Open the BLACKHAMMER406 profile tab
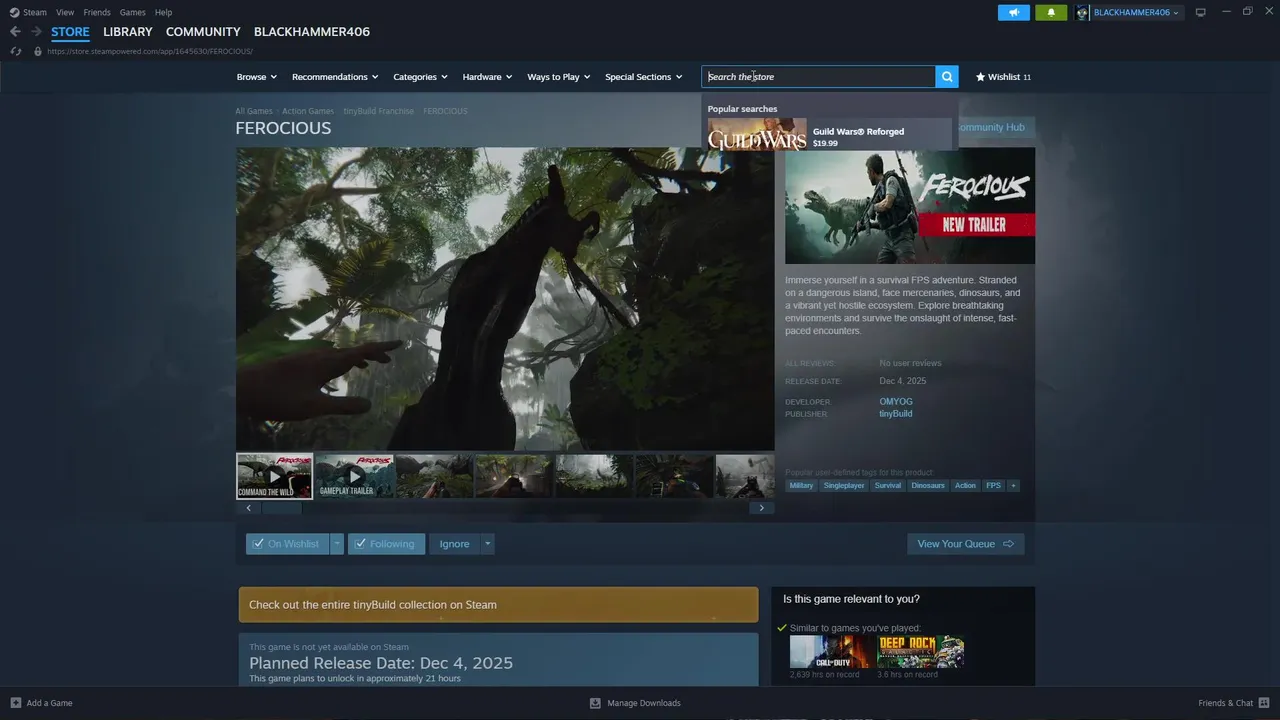Screen dimensions: 1280x720 [312, 32]
